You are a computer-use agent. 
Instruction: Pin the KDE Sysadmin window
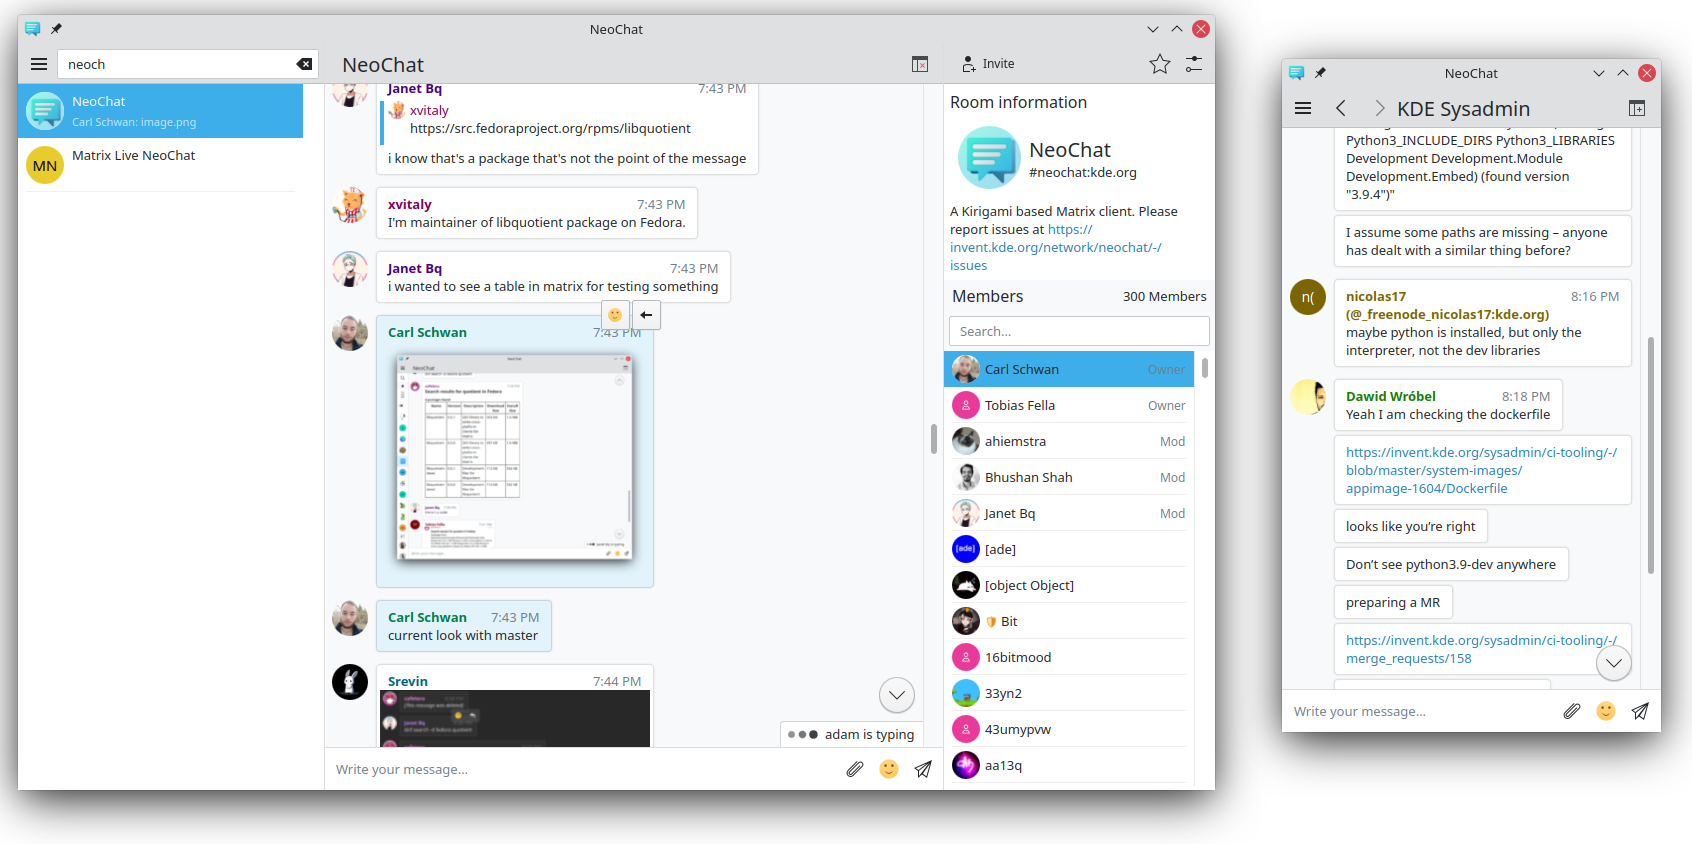tap(1320, 73)
